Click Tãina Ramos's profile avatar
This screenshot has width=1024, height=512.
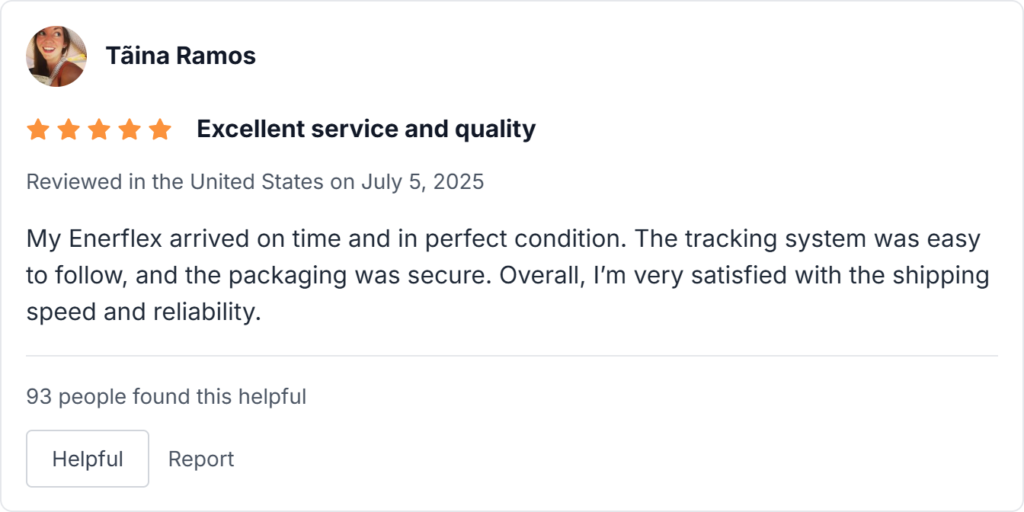tap(56, 56)
